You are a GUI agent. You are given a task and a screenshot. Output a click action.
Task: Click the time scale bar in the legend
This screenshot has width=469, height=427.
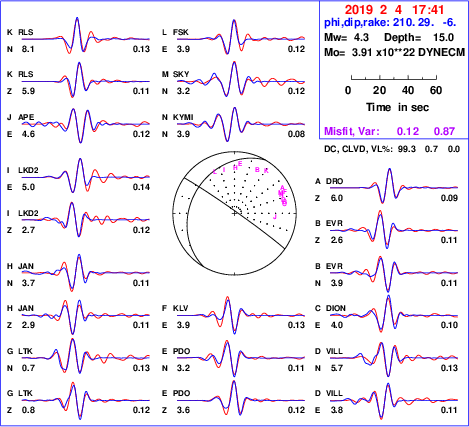pos(394,78)
